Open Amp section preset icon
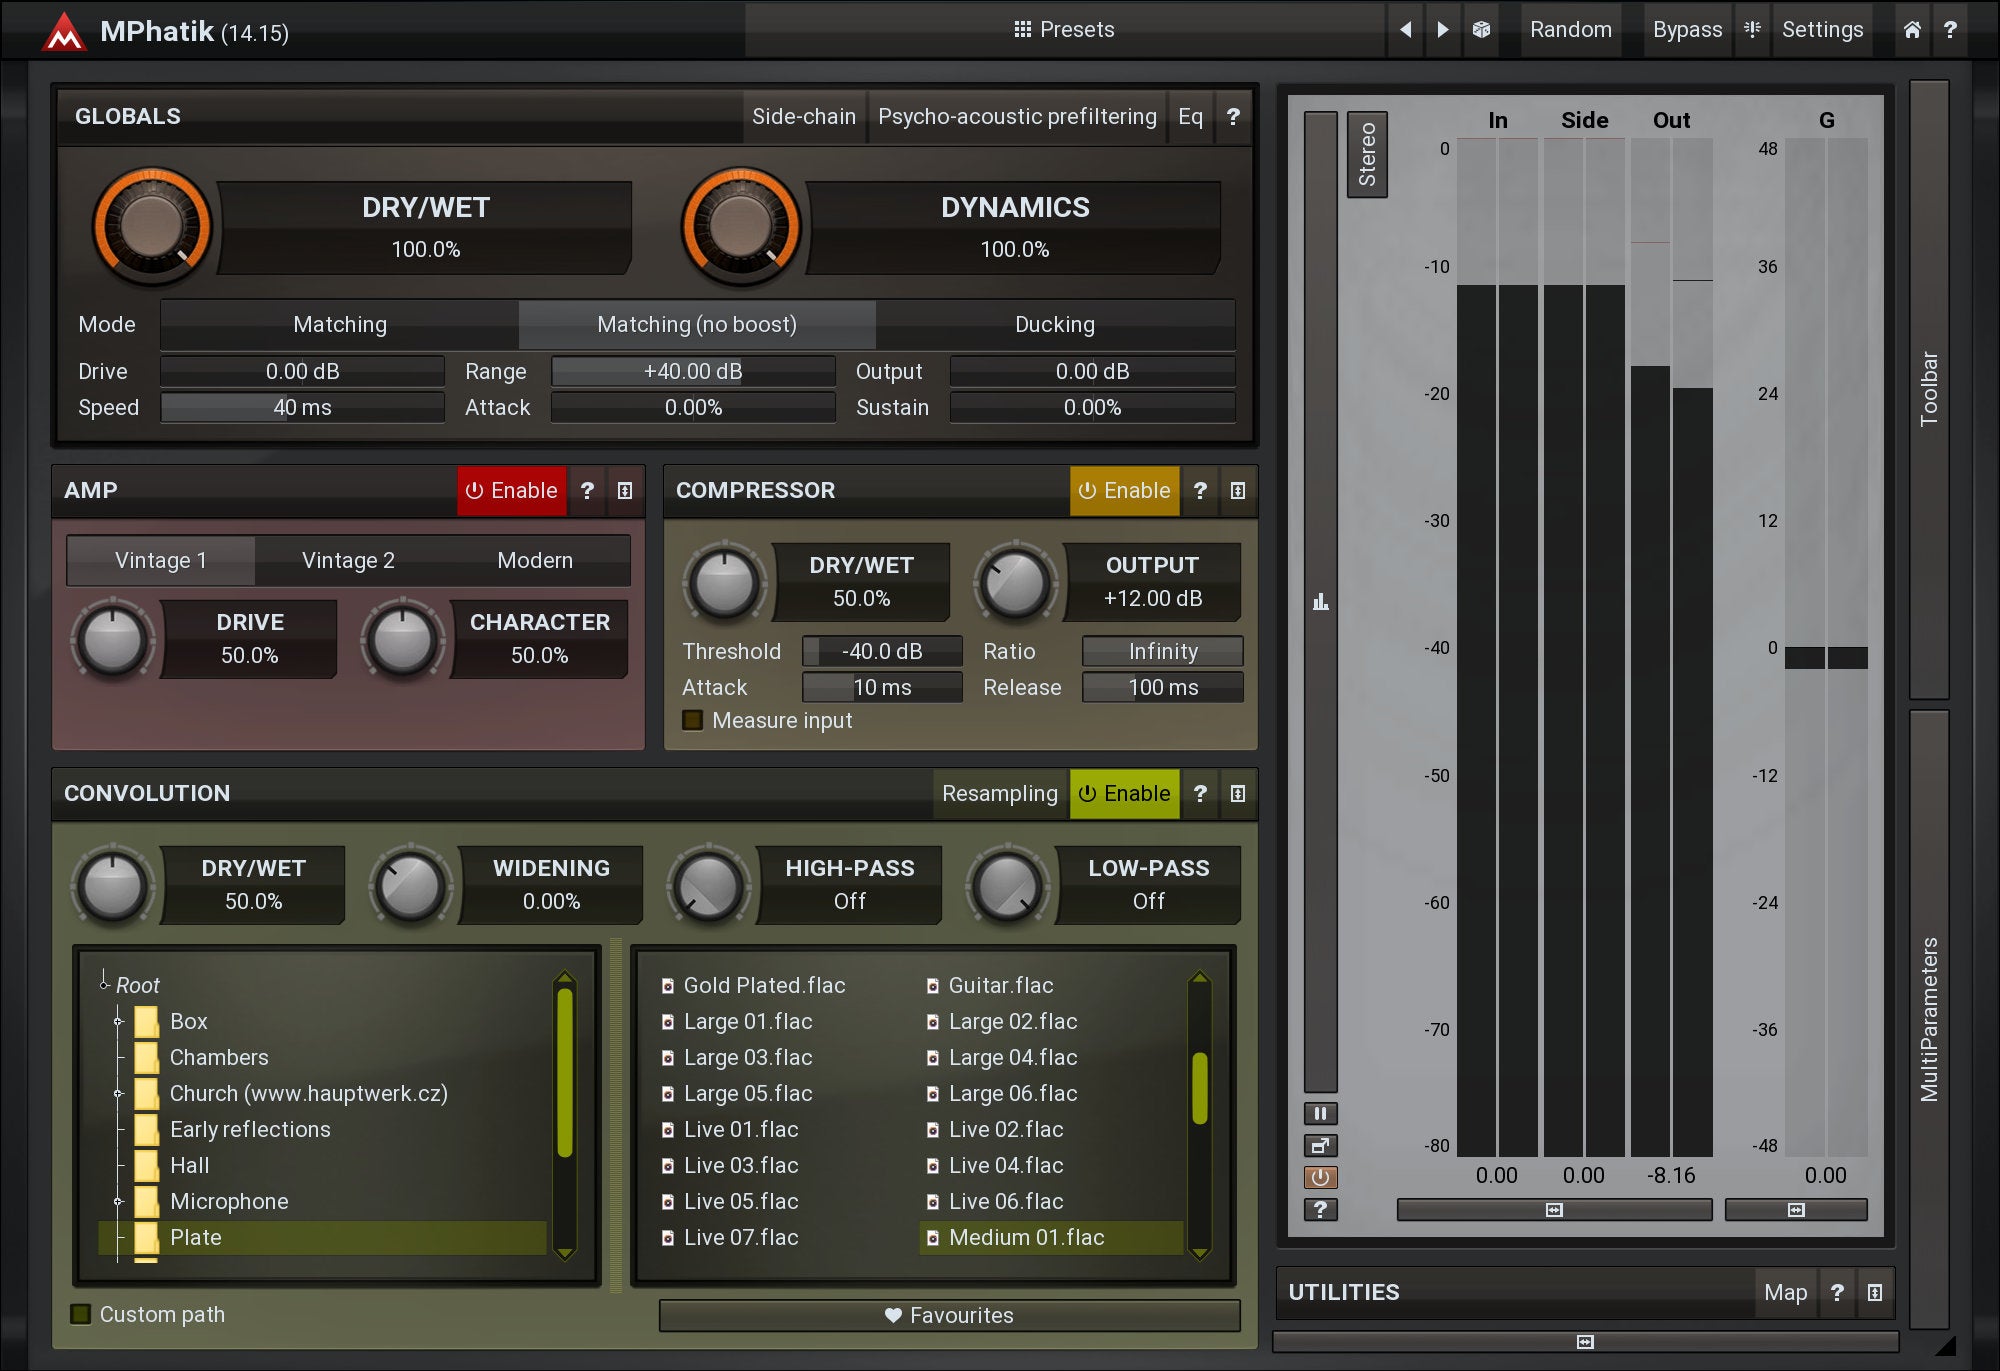 click(x=625, y=491)
